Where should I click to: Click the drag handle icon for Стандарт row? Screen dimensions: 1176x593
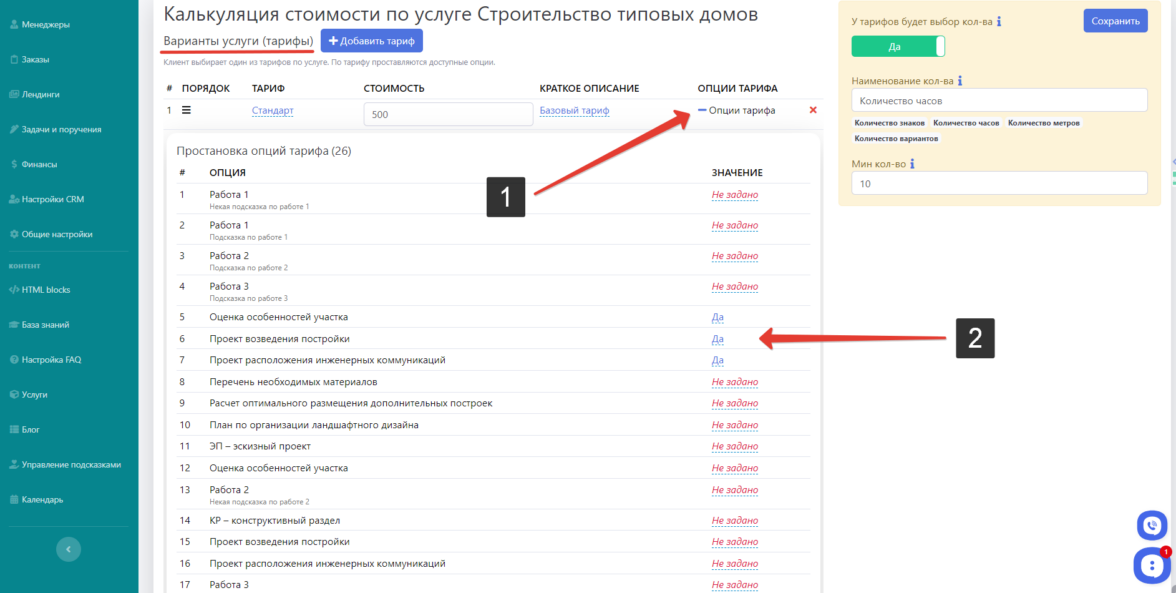(186, 110)
